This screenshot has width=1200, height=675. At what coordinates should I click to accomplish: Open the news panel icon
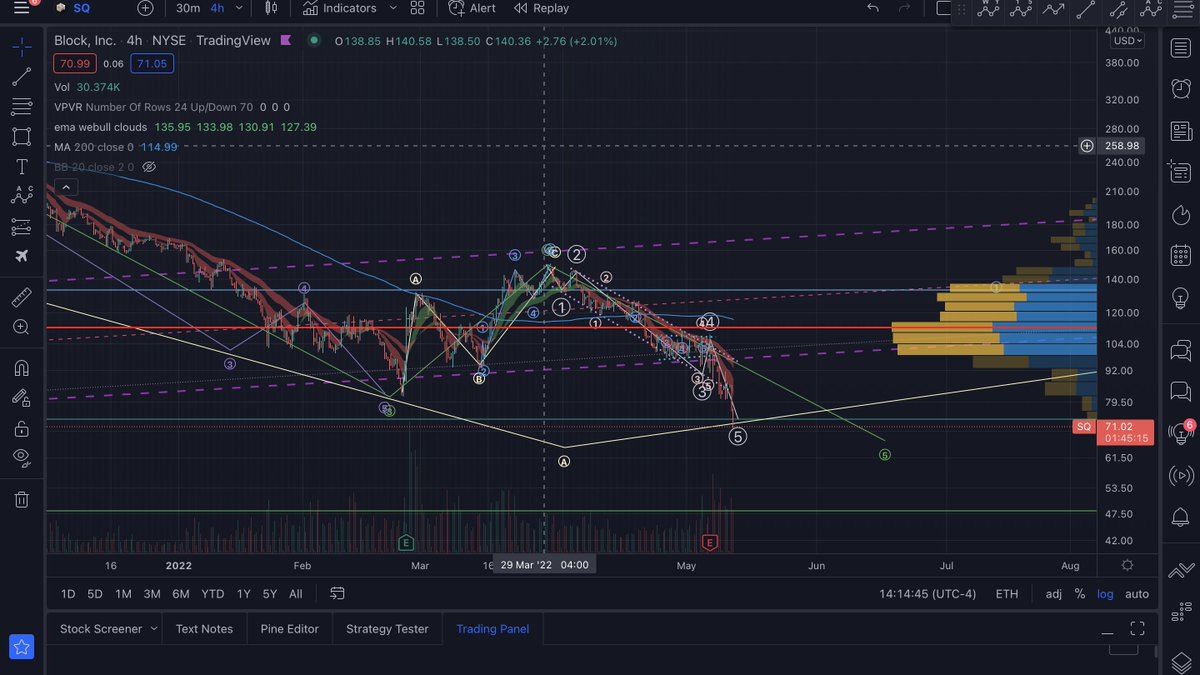(x=1180, y=131)
